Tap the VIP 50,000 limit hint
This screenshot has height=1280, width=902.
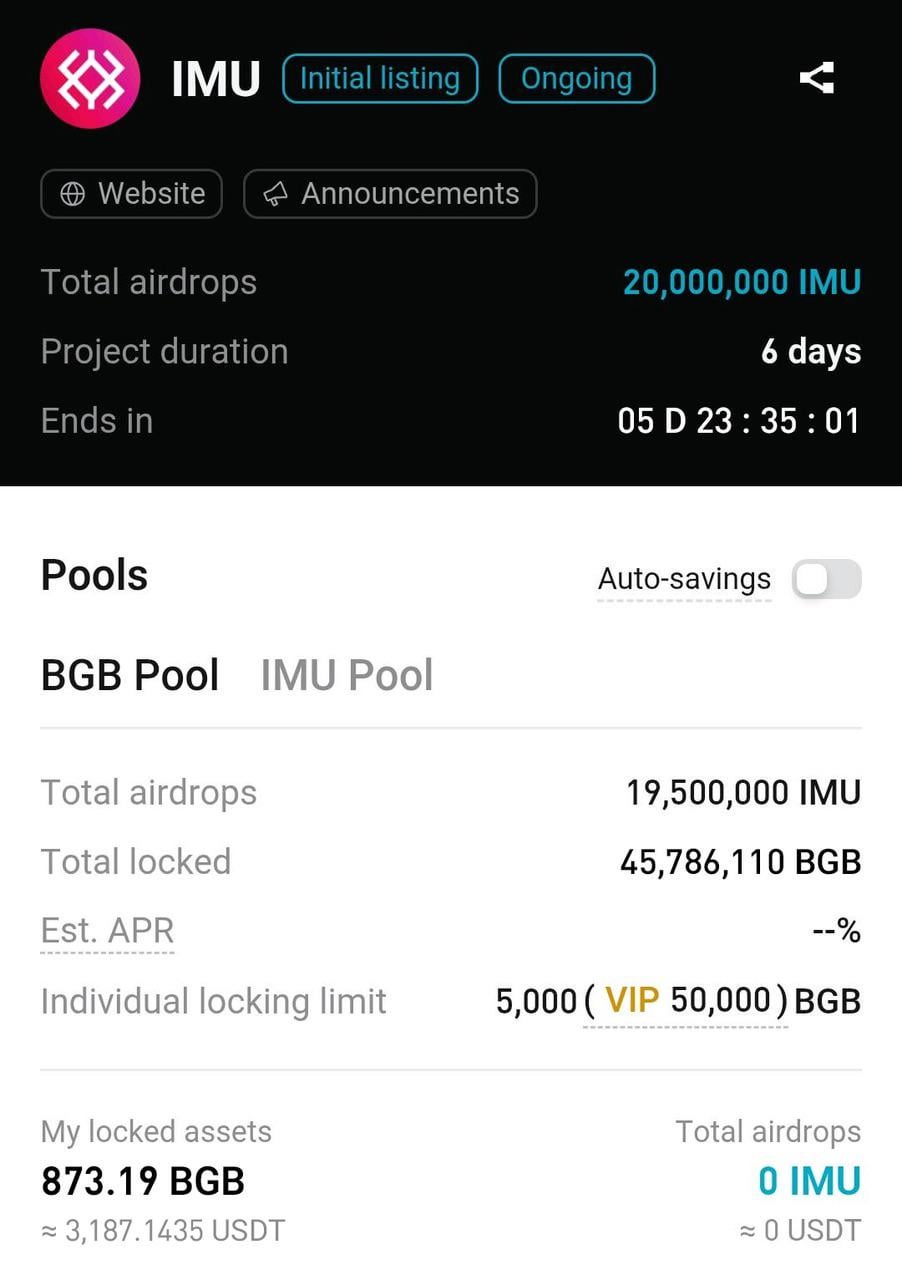click(686, 1001)
